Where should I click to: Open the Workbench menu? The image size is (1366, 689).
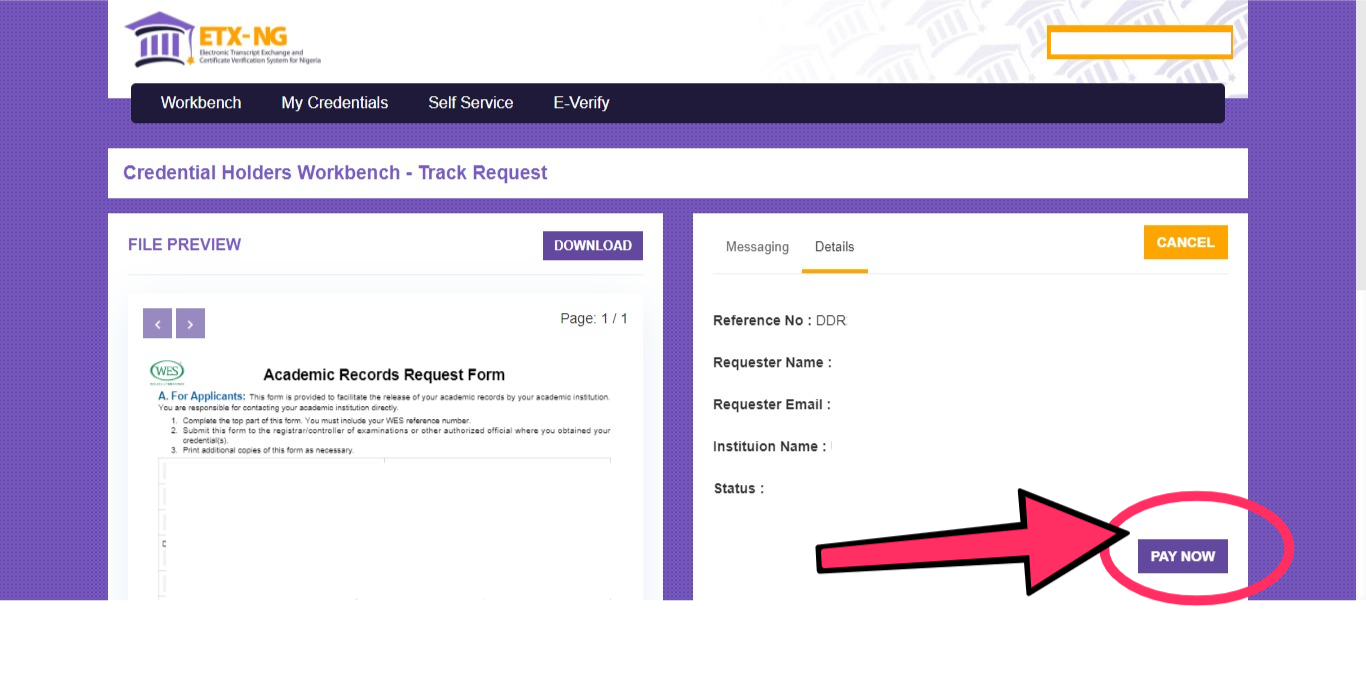(201, 103)
